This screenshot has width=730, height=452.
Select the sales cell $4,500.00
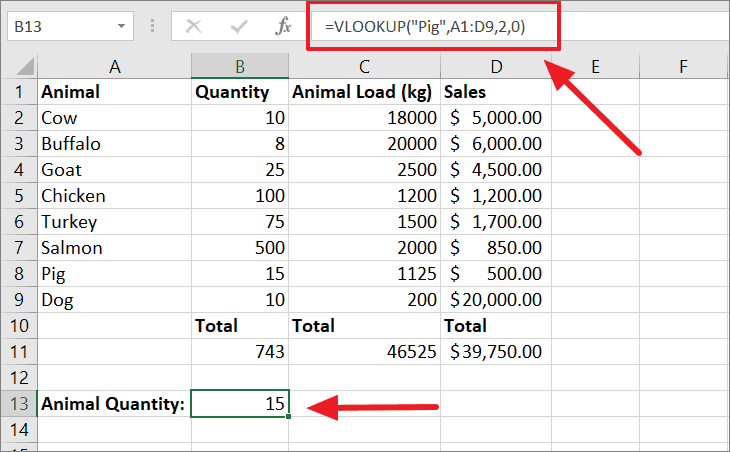496,170
